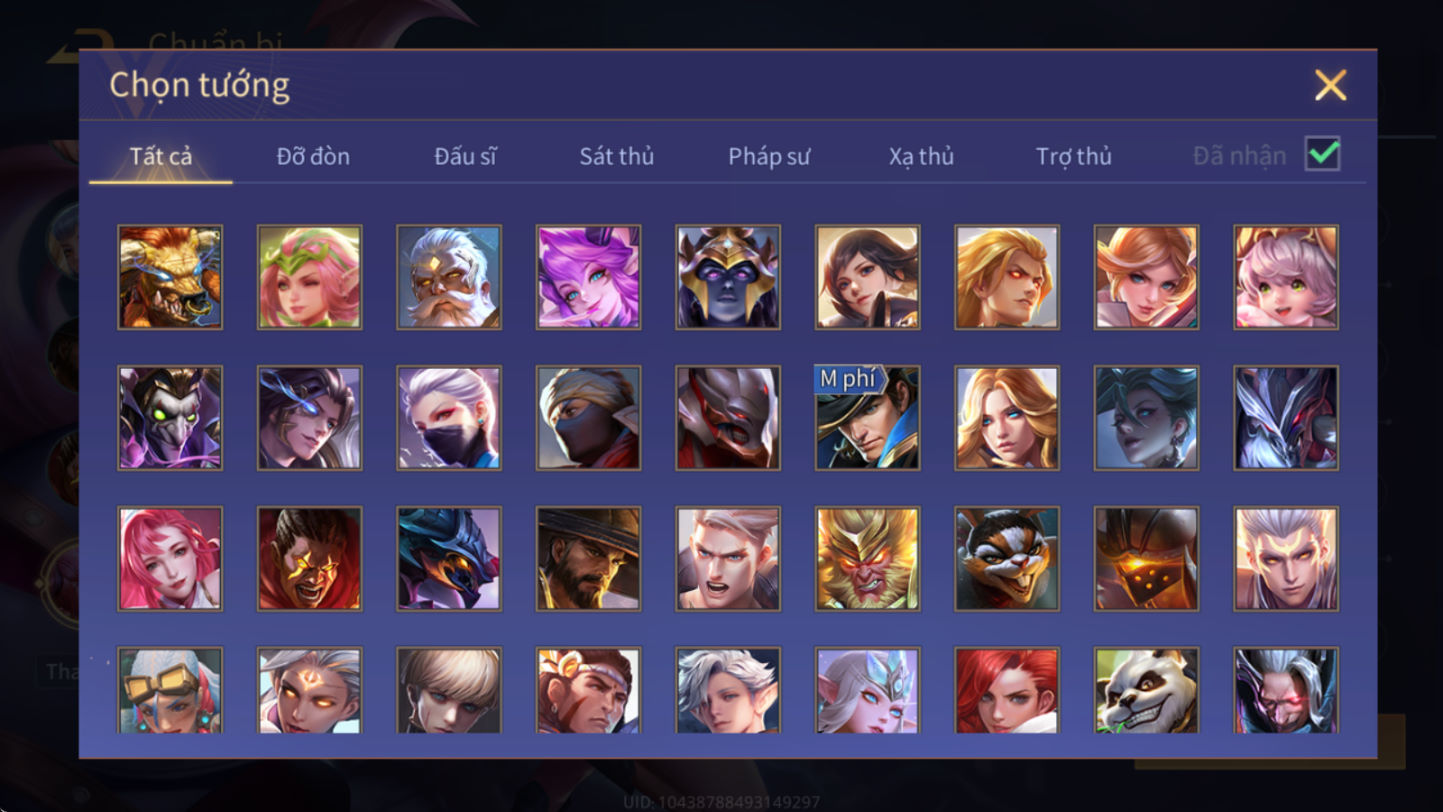This screenshot has width=1443, height=812.
Task: Select the Tất cả tab
Action: coord(161,156)
